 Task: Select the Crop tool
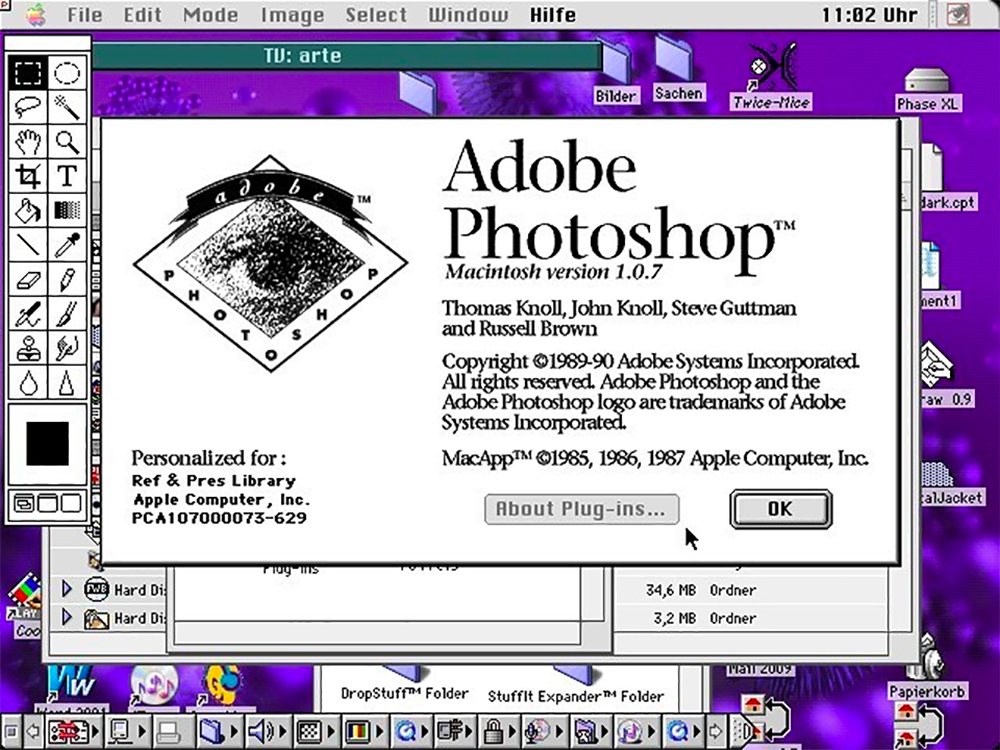pos(28,176)
